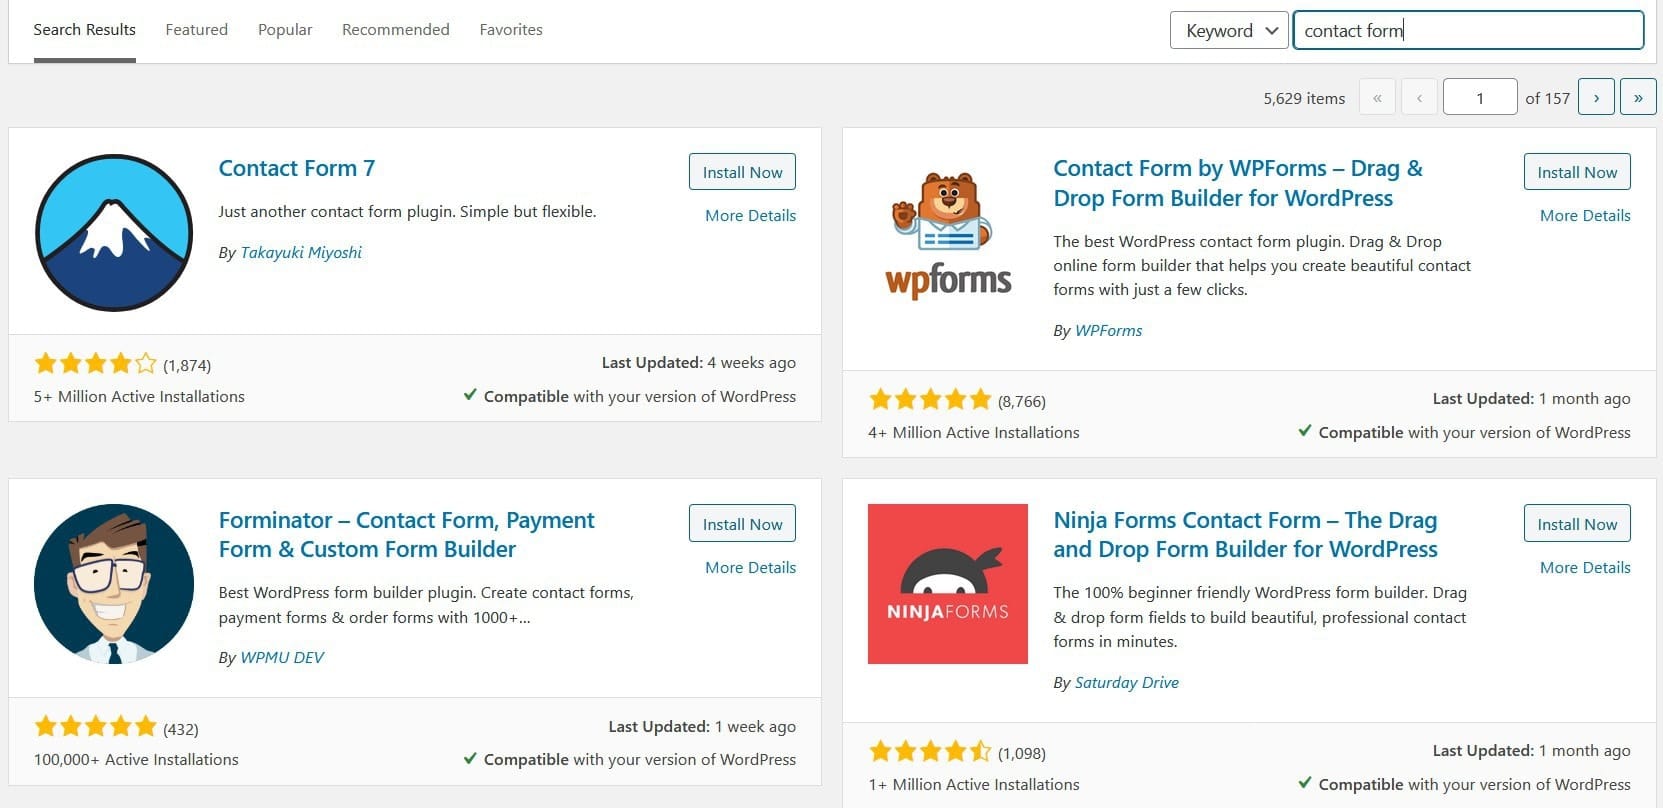Viewport: 1663px width, 808px height.
Task: Click the Forminator cartoon man icon
Action: coord(114,584)
